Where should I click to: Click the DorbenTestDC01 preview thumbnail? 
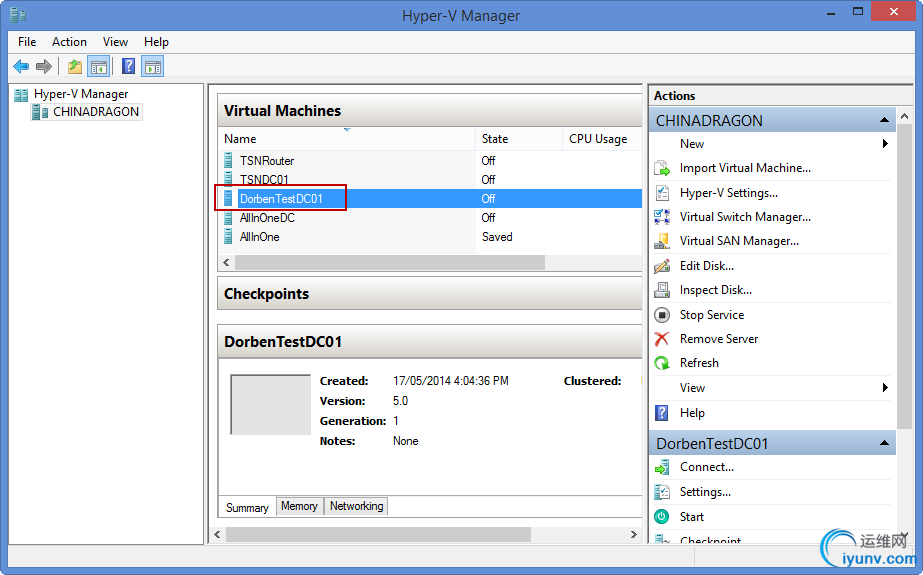270,404
